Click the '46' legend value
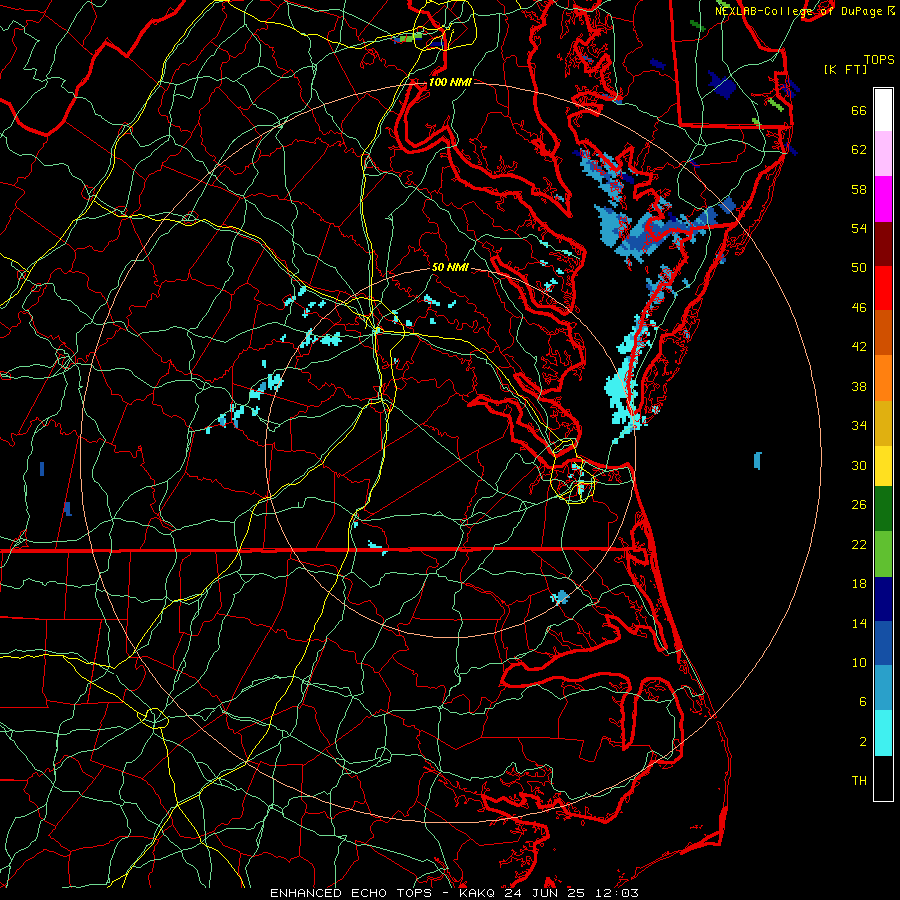The width and height of the screenshot is (900, 900). (x=859, y=308)
